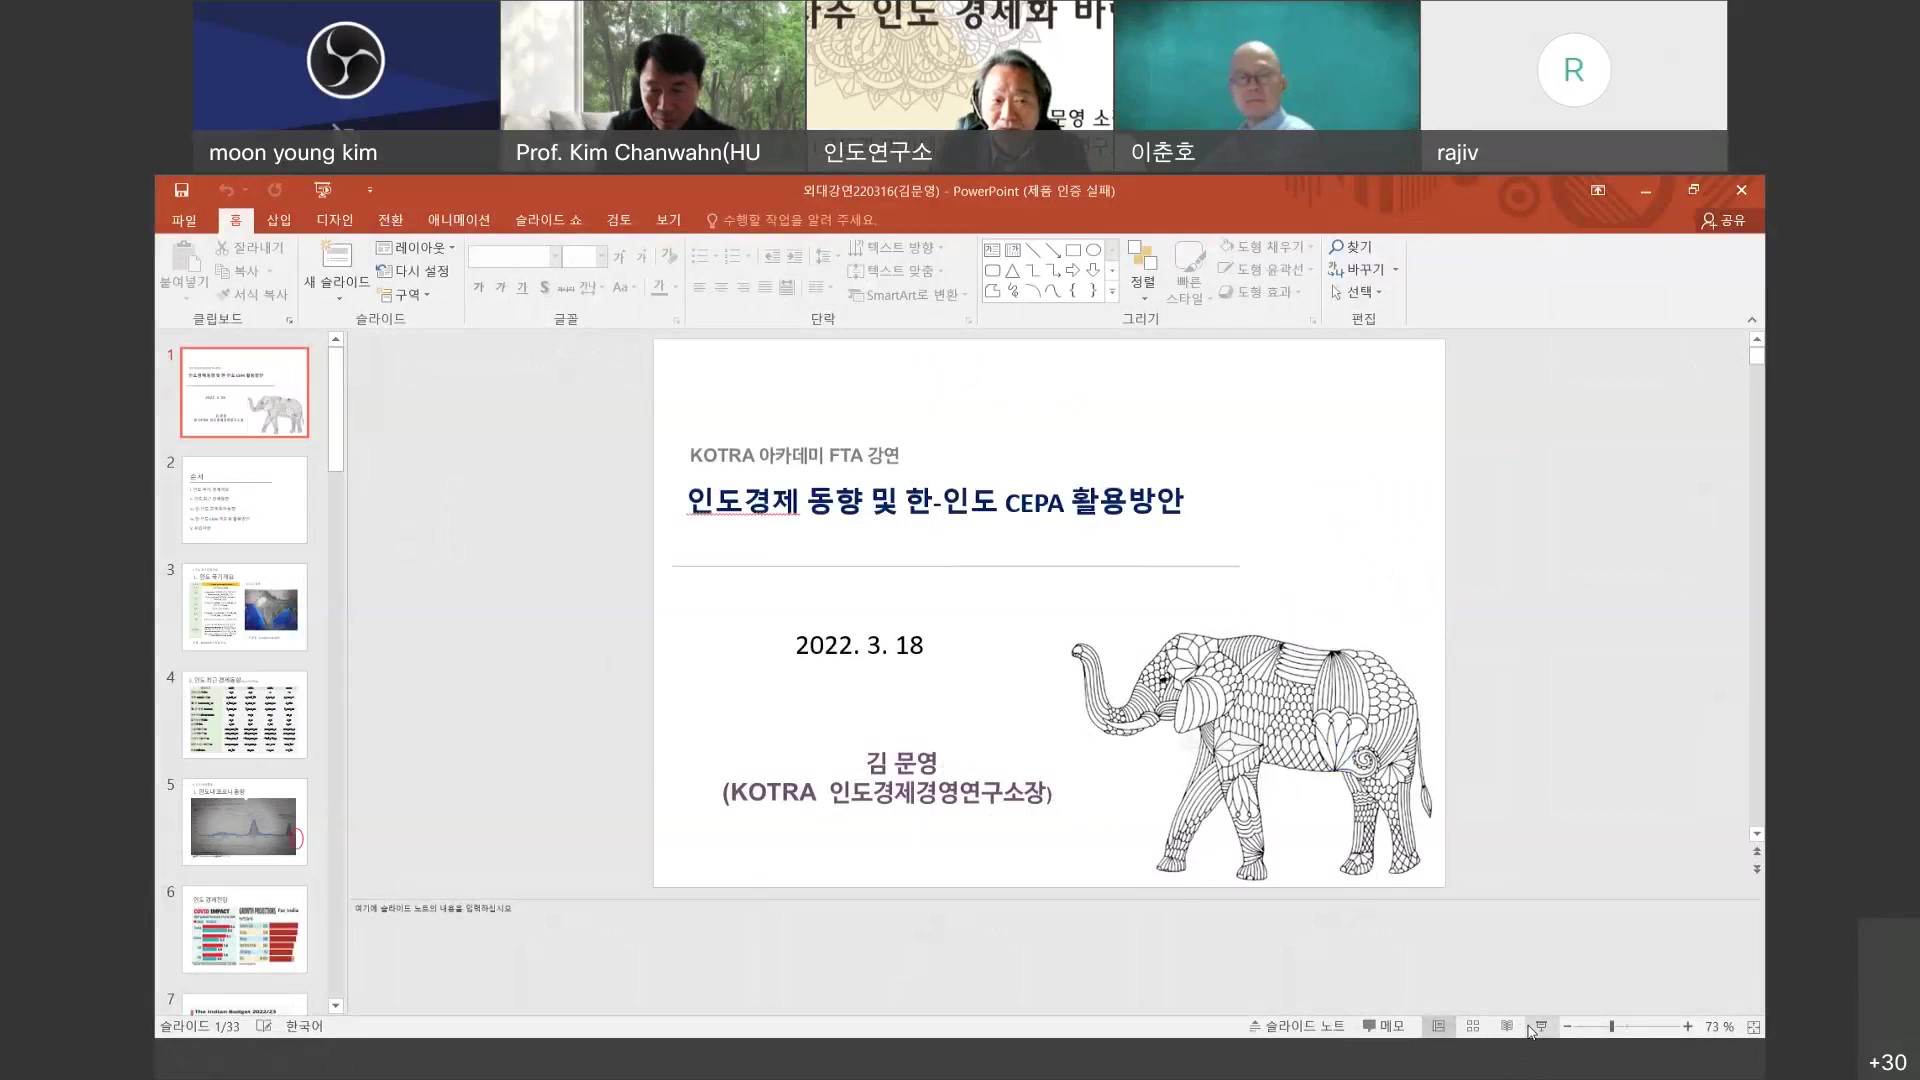Click the Share (공유) button
This screenshot has width=1920, height=1080.
click(1724, 220)
